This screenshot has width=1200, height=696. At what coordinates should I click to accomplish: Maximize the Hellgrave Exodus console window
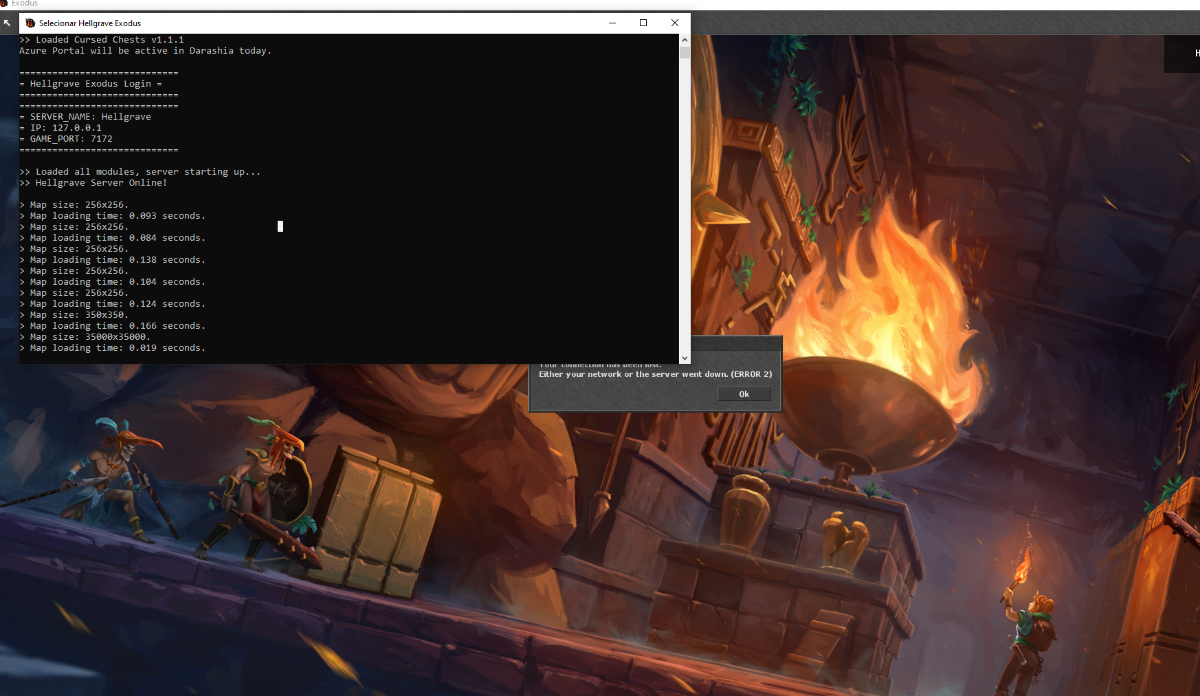point(643,22)
